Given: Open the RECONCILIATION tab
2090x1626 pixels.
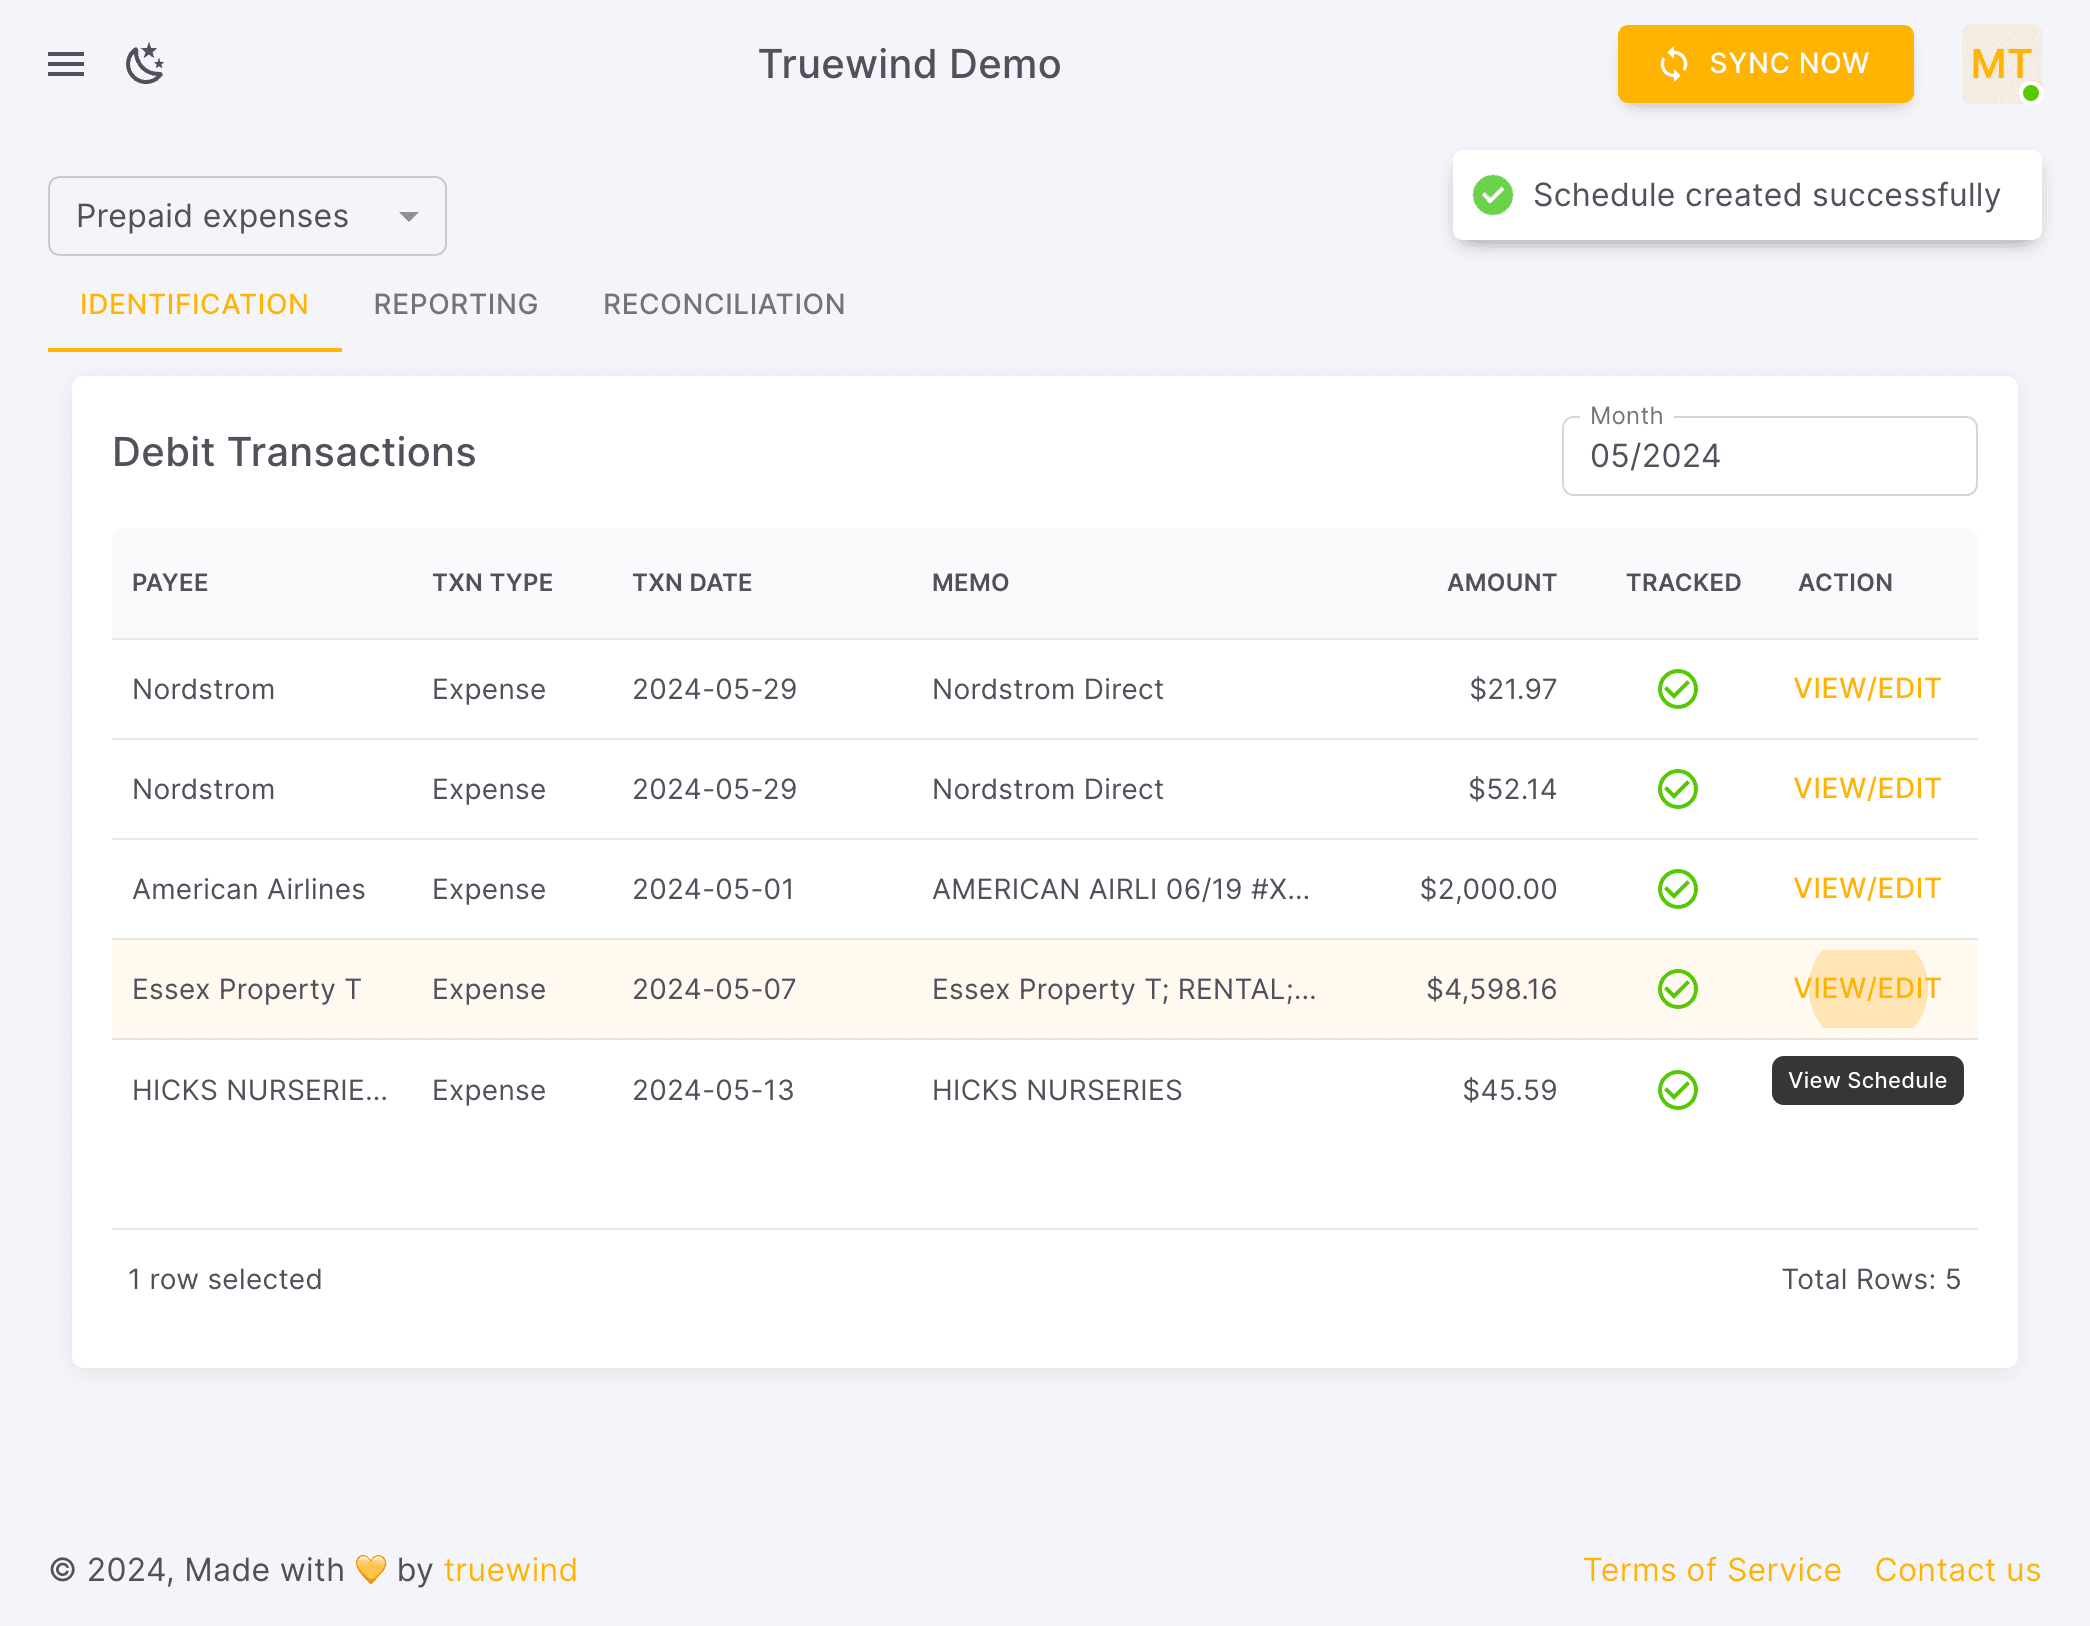Looking at the screenshot, I should pos(723,304).
